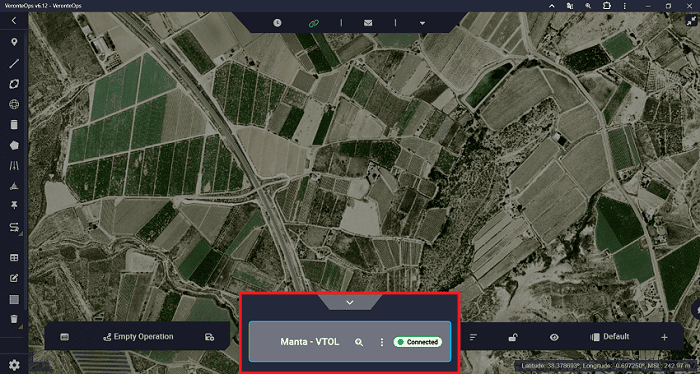Click the trash delete icon in sidebar
The width and height of the screenshot is (700, 374).
14,319
